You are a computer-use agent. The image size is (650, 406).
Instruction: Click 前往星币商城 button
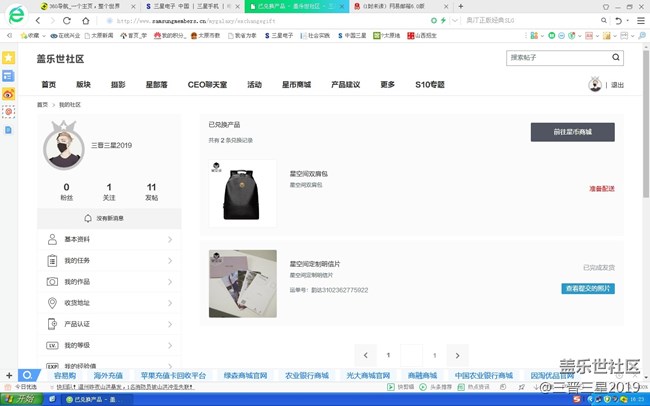(572, 132)
